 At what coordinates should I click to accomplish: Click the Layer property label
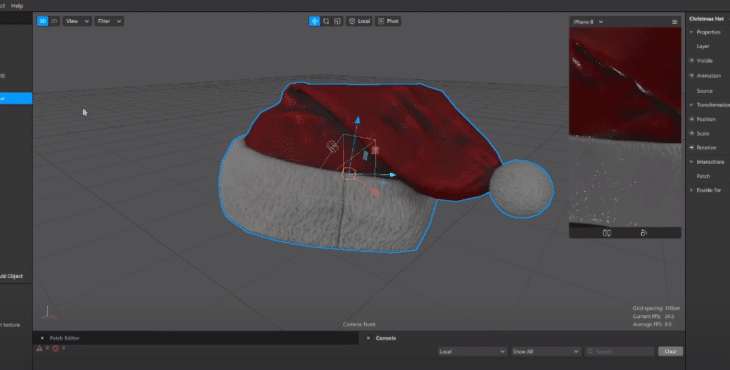point(703,46)
